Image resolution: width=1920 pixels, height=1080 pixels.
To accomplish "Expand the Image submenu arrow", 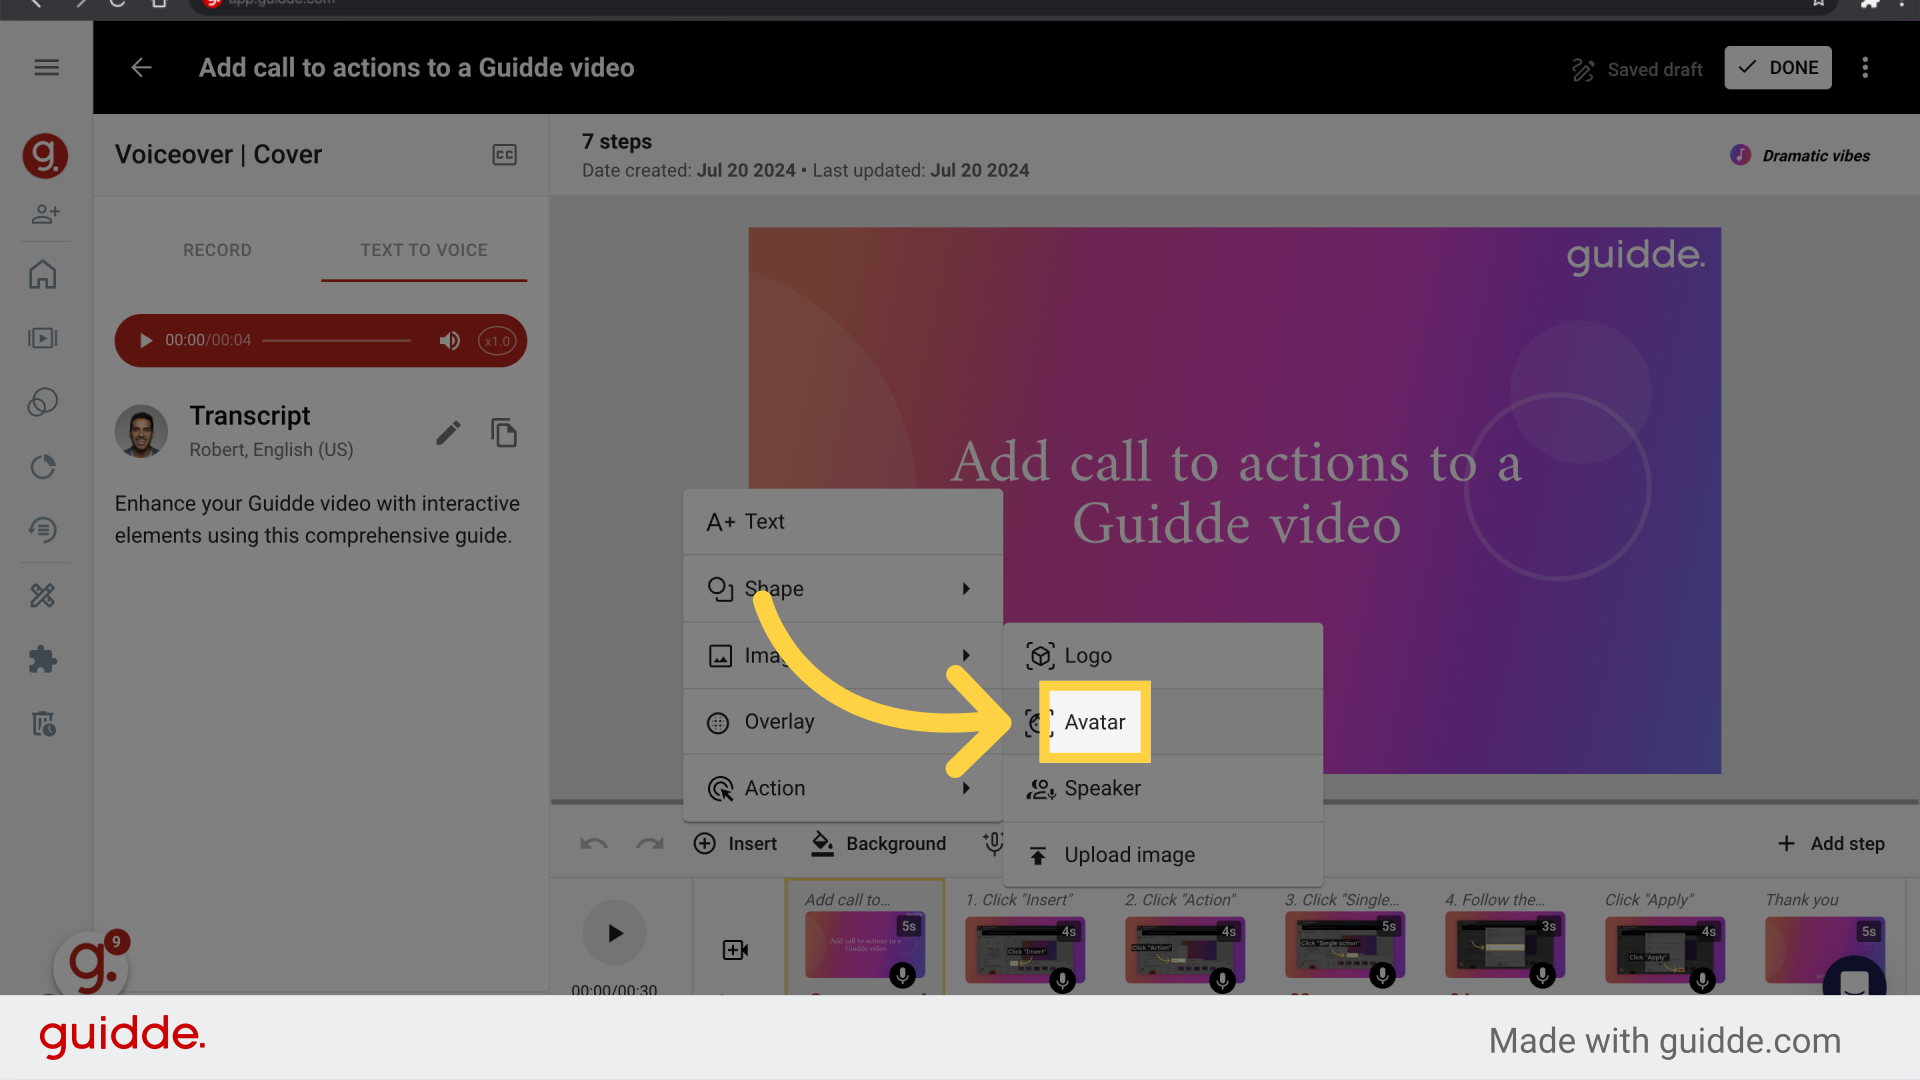I will point(966,655).
